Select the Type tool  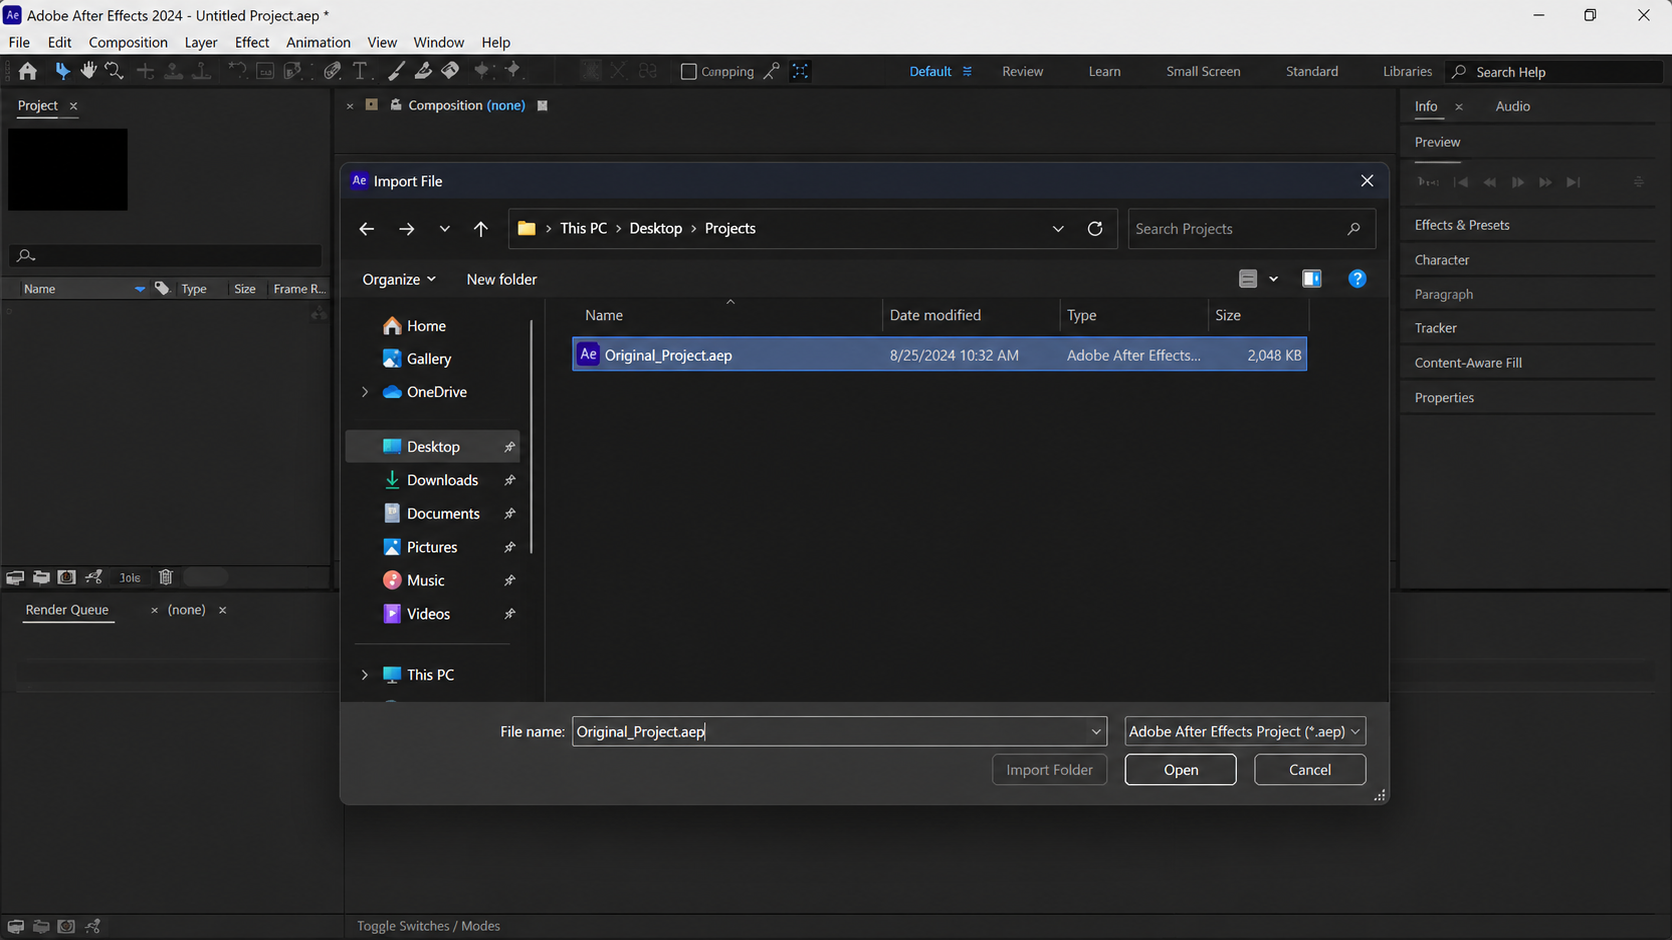pos(361,71)
